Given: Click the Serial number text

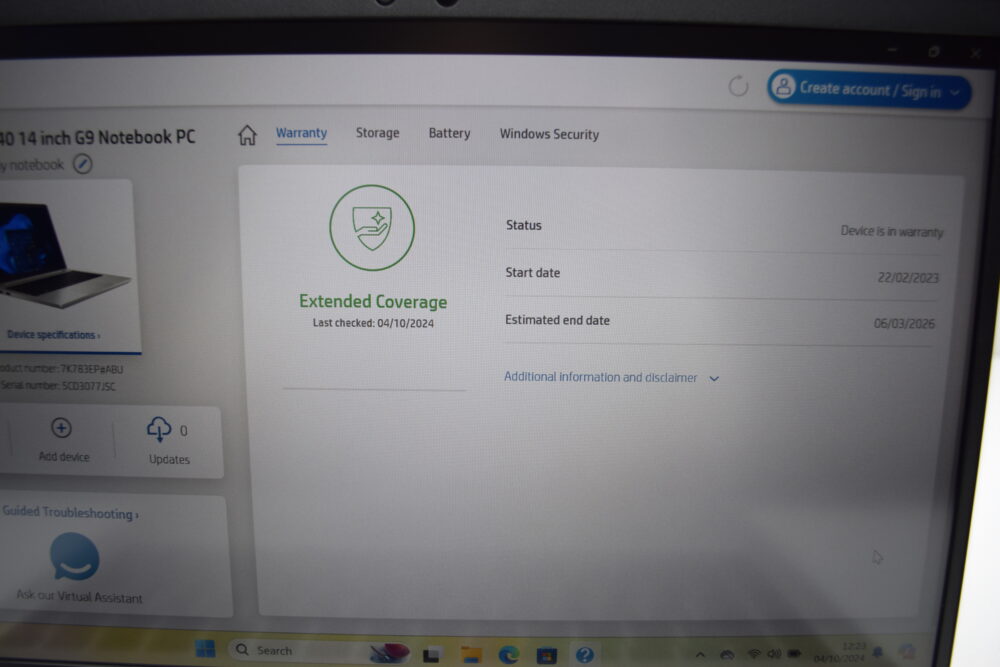Looking at the screenshot, I should (58, 386).
